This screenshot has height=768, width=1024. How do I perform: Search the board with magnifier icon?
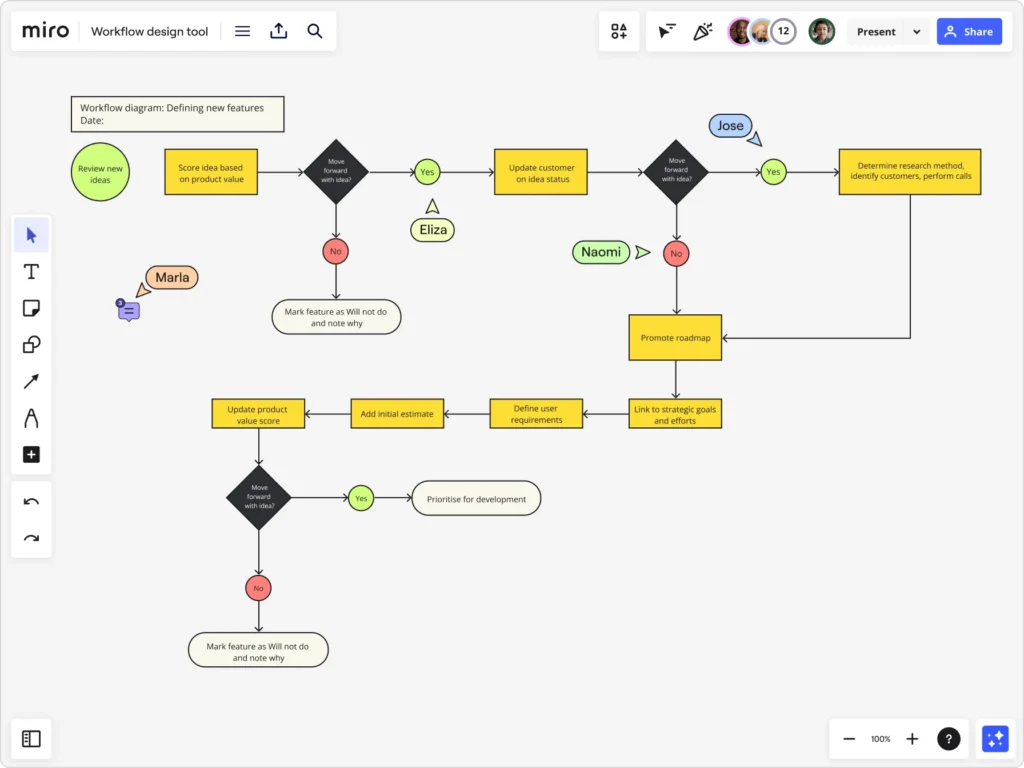click(315, 31)
